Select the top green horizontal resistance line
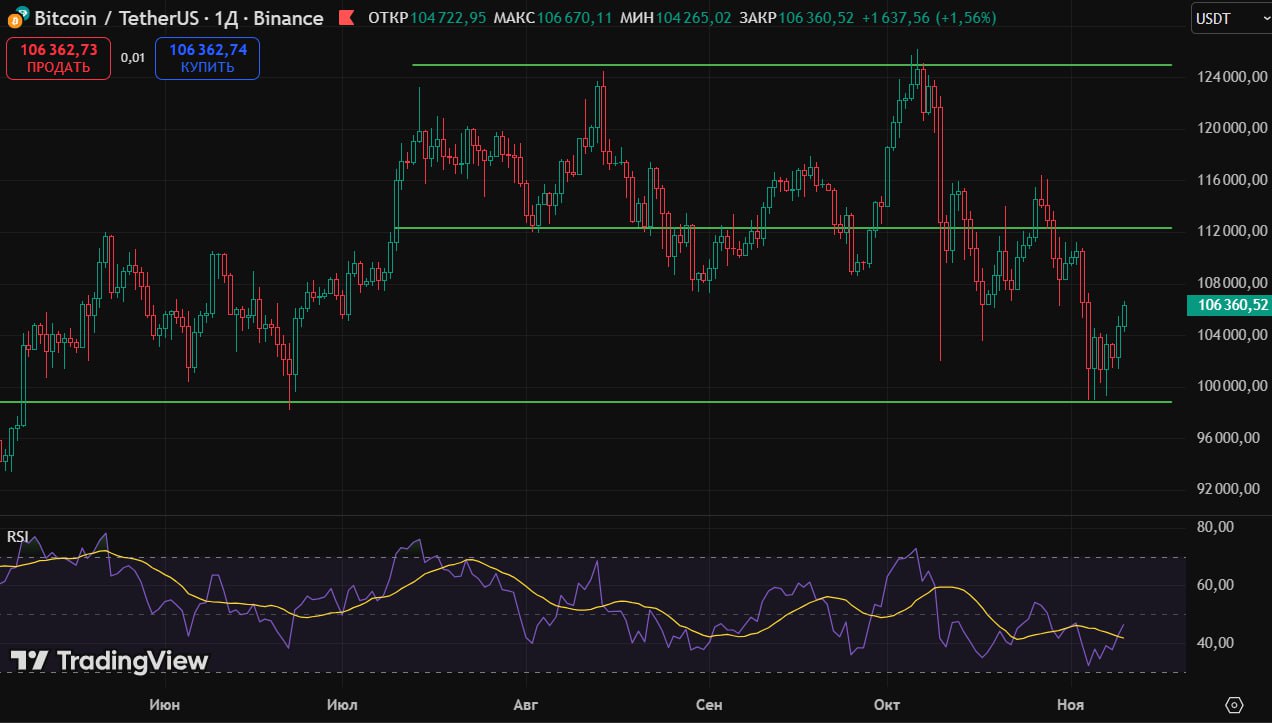The height and width of the screenshot is (723, 1272). tap(700, 65)
